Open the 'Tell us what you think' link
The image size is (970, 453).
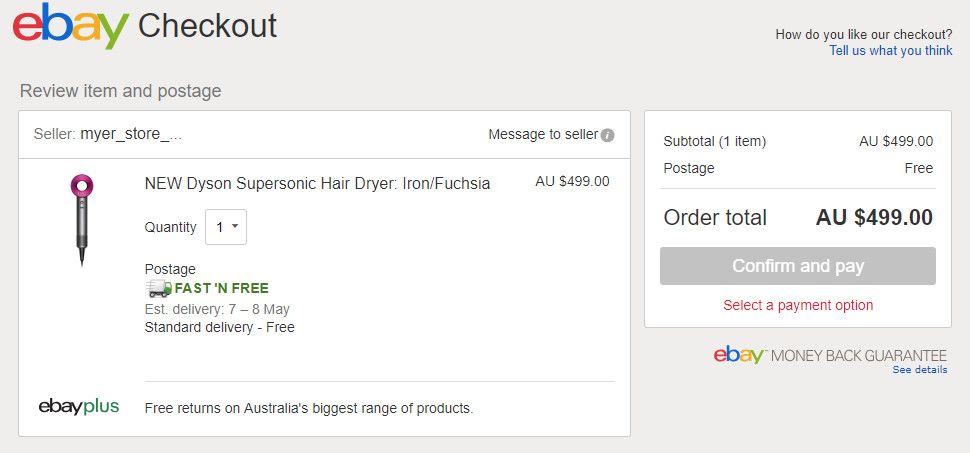(890, 50)
